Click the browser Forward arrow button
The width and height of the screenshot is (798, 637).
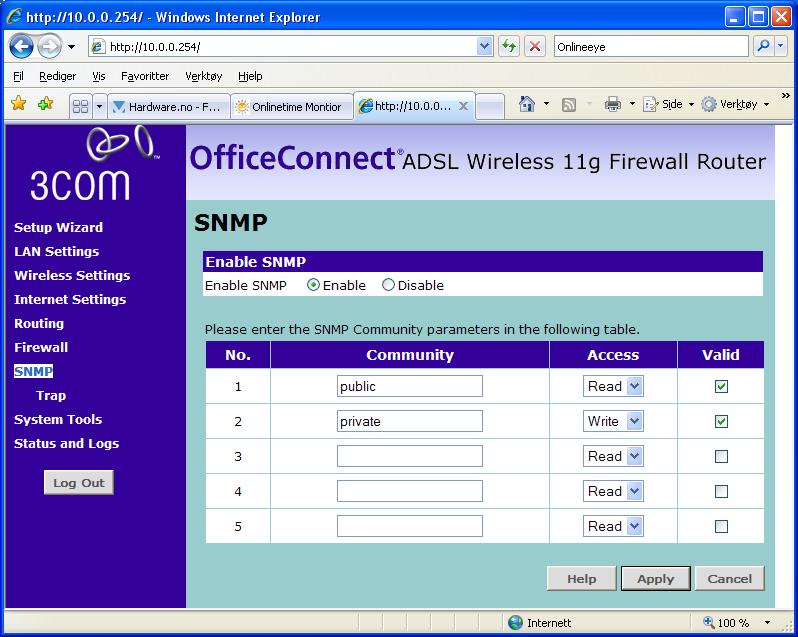[x=49, y=47]
